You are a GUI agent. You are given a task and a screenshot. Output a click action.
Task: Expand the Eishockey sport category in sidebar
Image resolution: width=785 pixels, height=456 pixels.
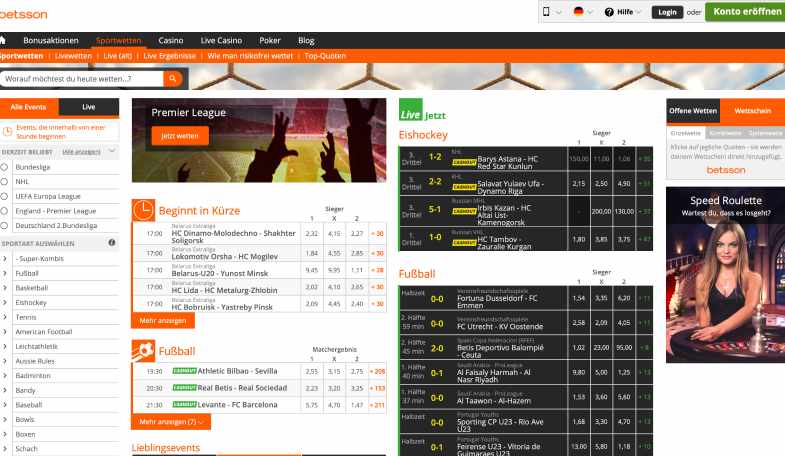(5, 302)
